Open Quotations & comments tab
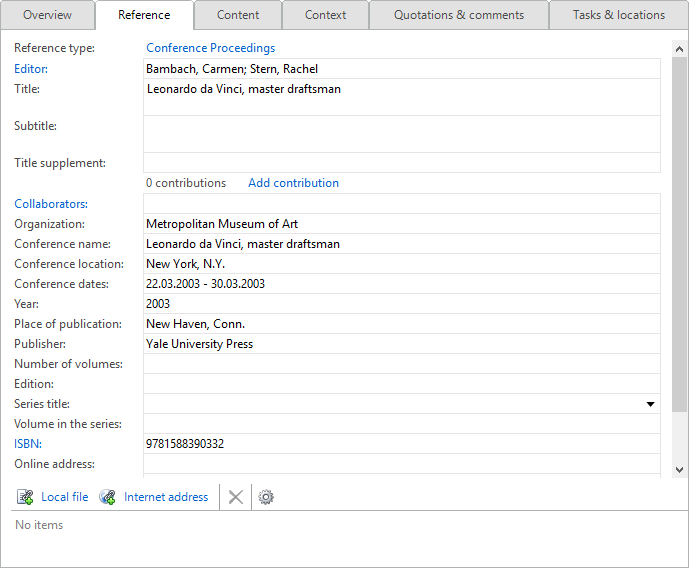Image resolution: width=689 pixels, height=568 pixels. point(459,15)
